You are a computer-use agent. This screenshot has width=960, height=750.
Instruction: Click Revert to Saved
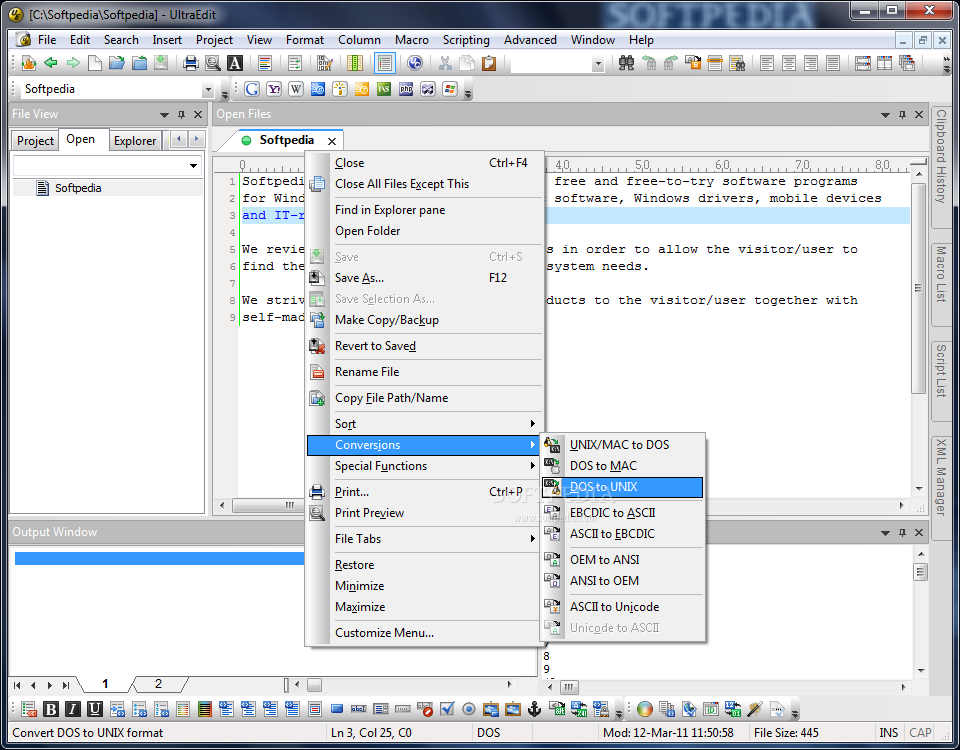(x=424, y=346)
